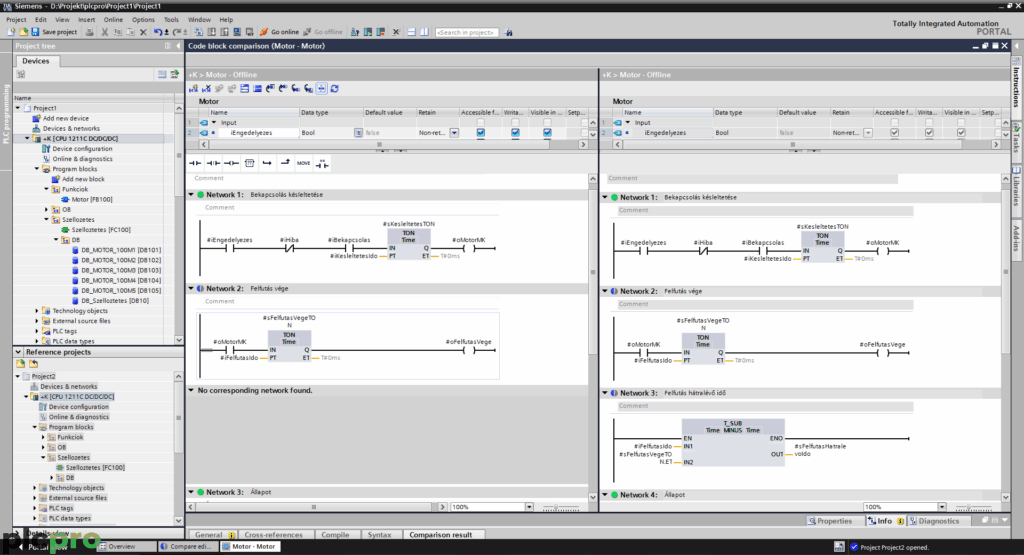Screen dimensions: 1024x555
Task: Click the Undo arrow icon
Action: [158, 32]
